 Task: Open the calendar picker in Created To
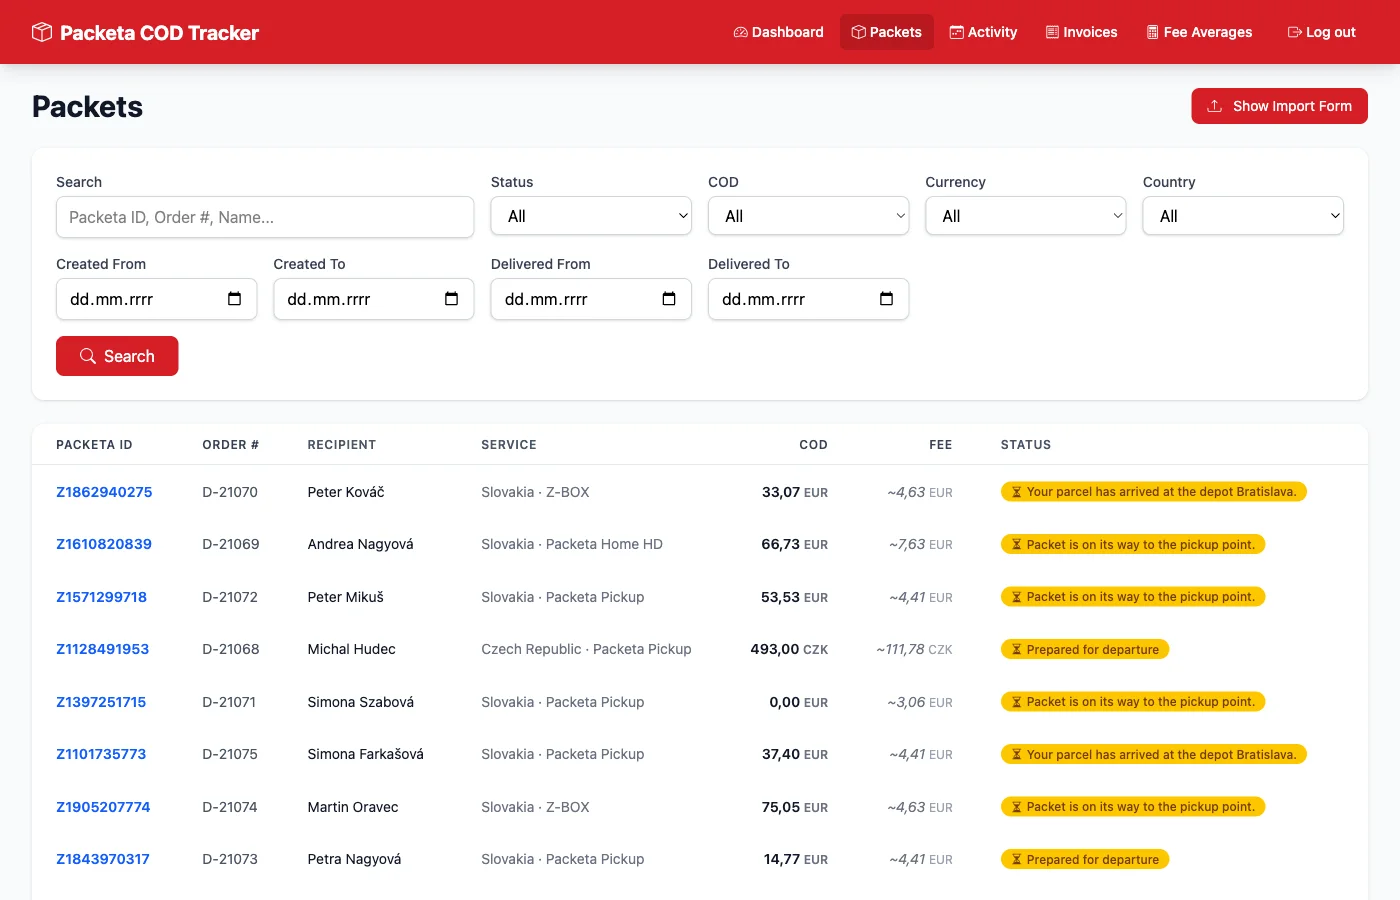tap(452, 299)
